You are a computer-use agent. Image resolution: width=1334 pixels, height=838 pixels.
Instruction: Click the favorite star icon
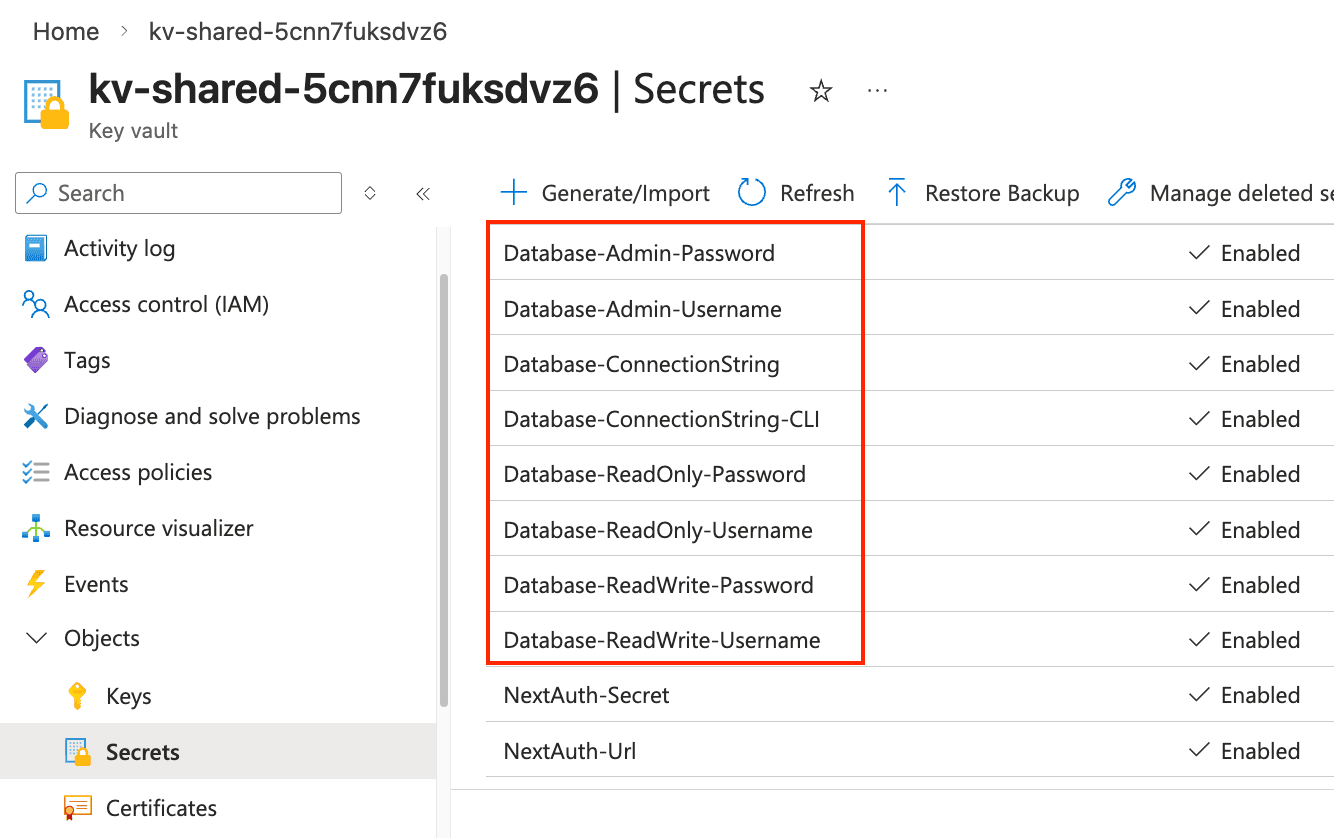[821, 92]
